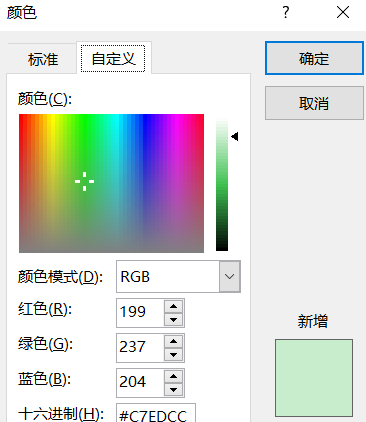The height and width of the screenshot is (422, 366).
Task: Select the 自定义 tab
Action: (113, 59)
